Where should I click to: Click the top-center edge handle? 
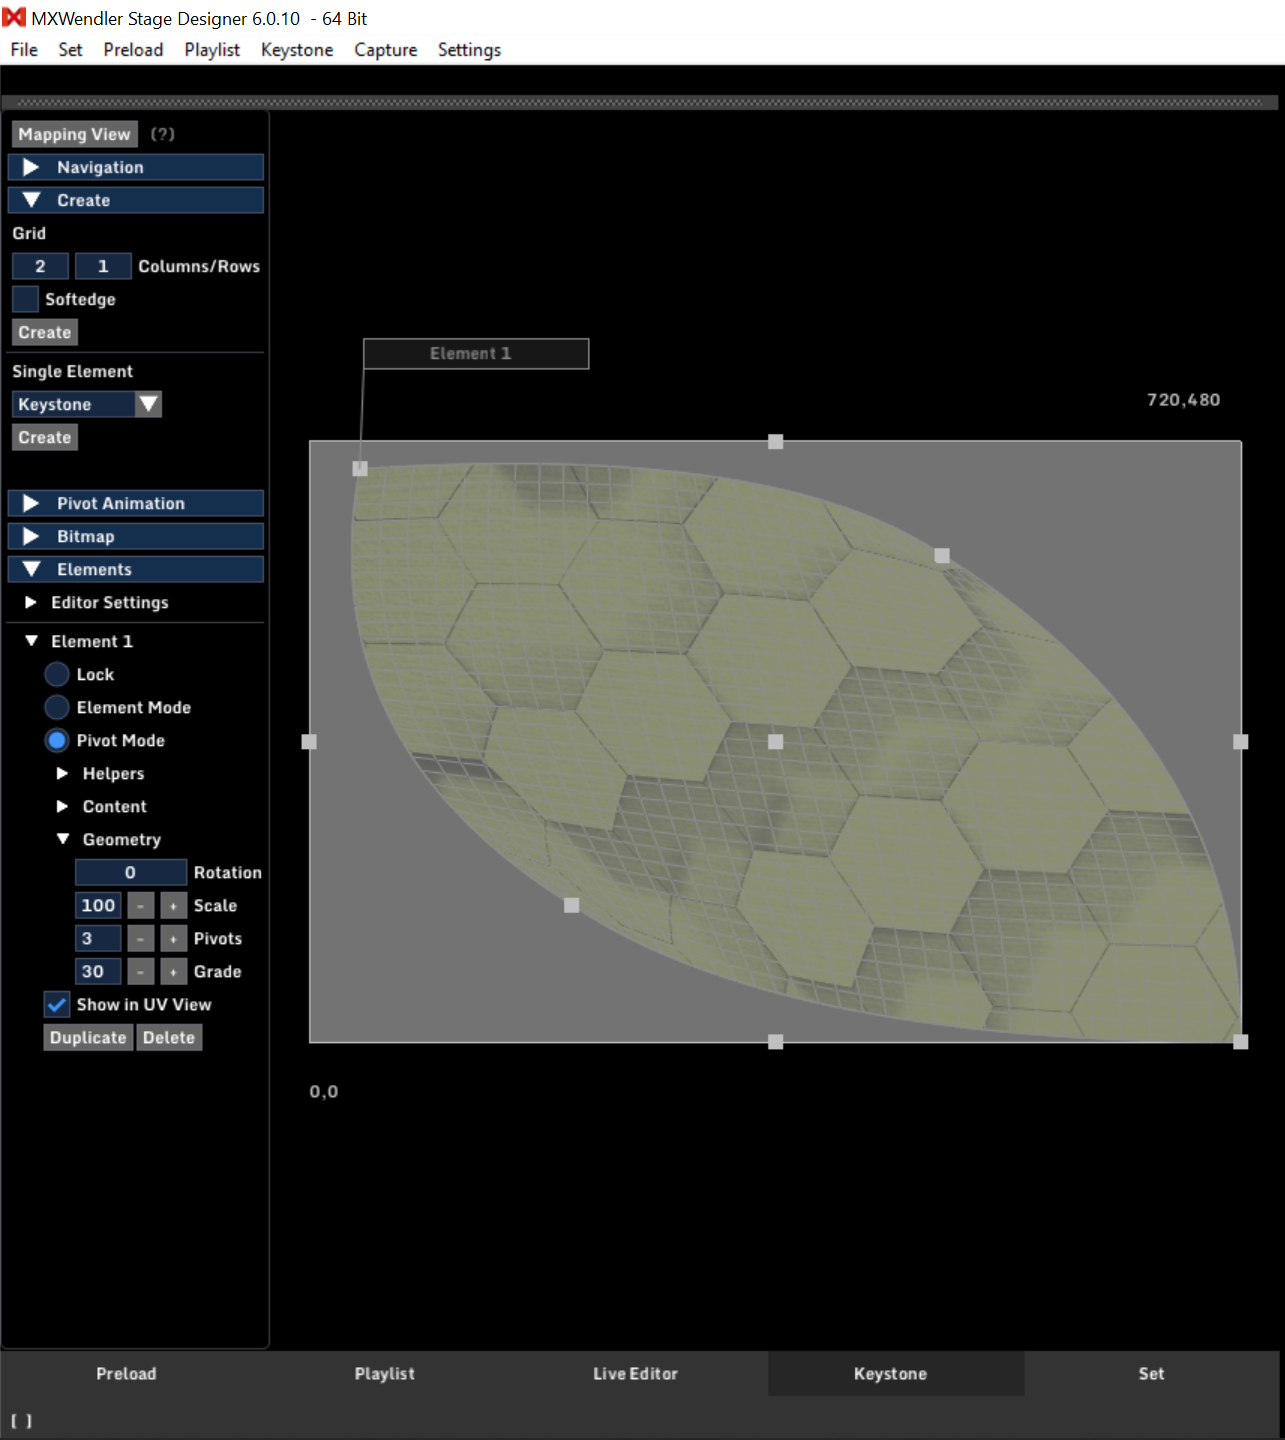(775, 441)
